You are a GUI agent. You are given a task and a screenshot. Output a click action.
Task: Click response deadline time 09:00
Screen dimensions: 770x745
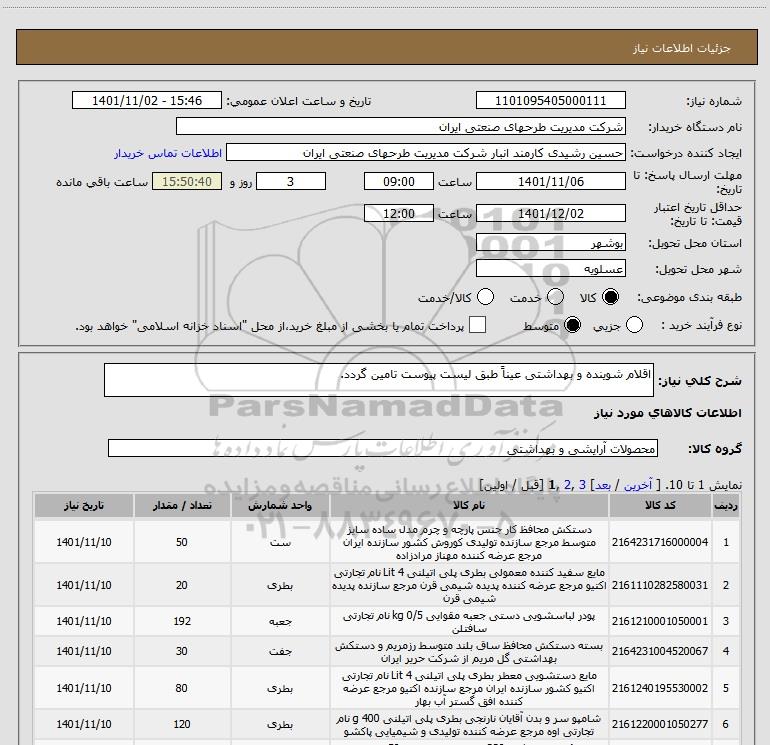point(399,182)
